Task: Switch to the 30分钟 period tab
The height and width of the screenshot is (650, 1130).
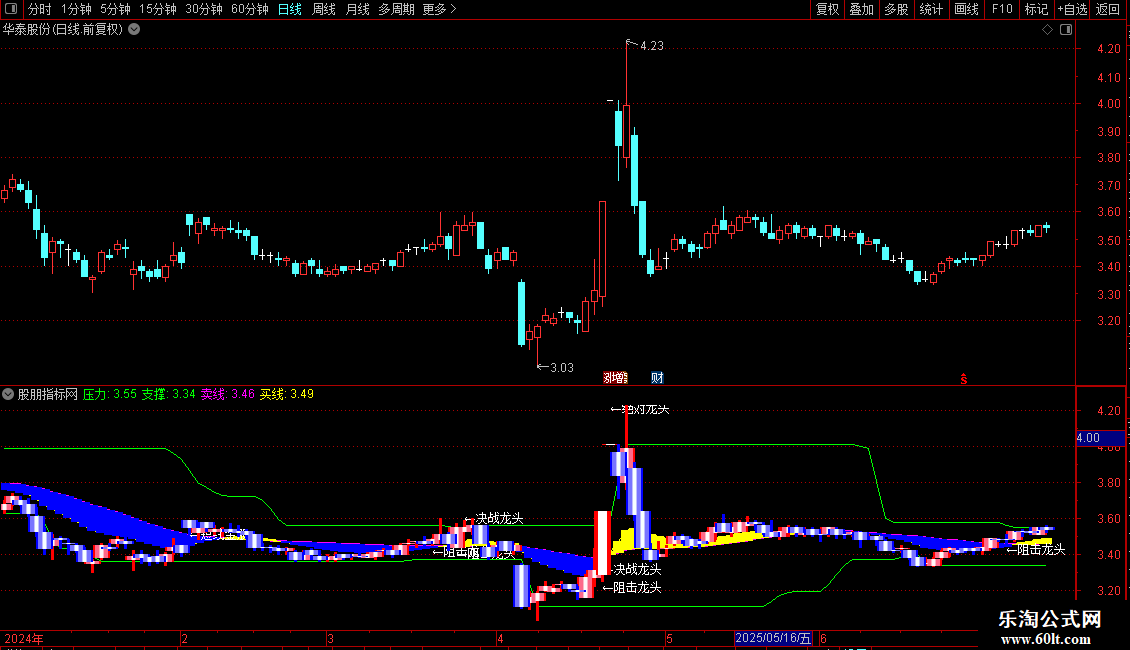Action: click(204, 9)
